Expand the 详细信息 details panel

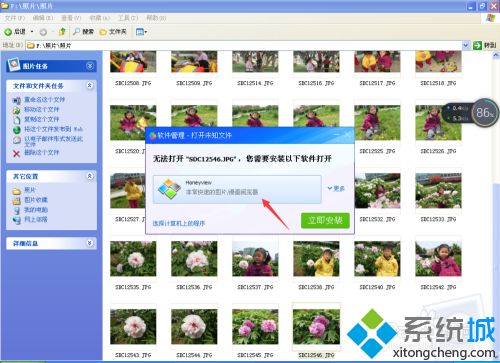click(90, 243)
